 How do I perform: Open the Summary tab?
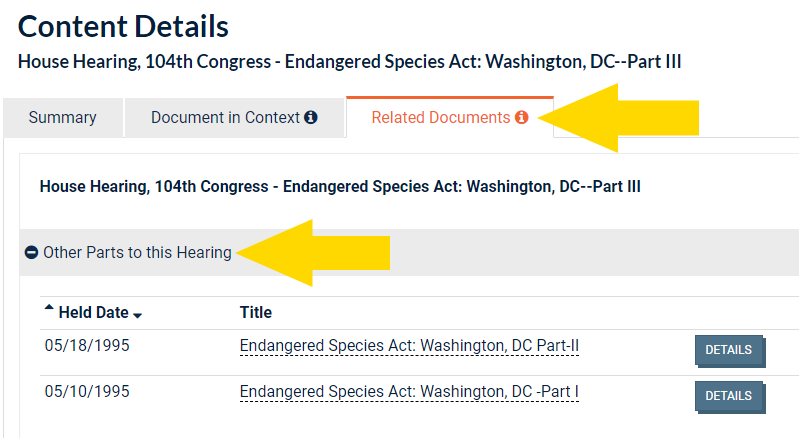[62, 117]
